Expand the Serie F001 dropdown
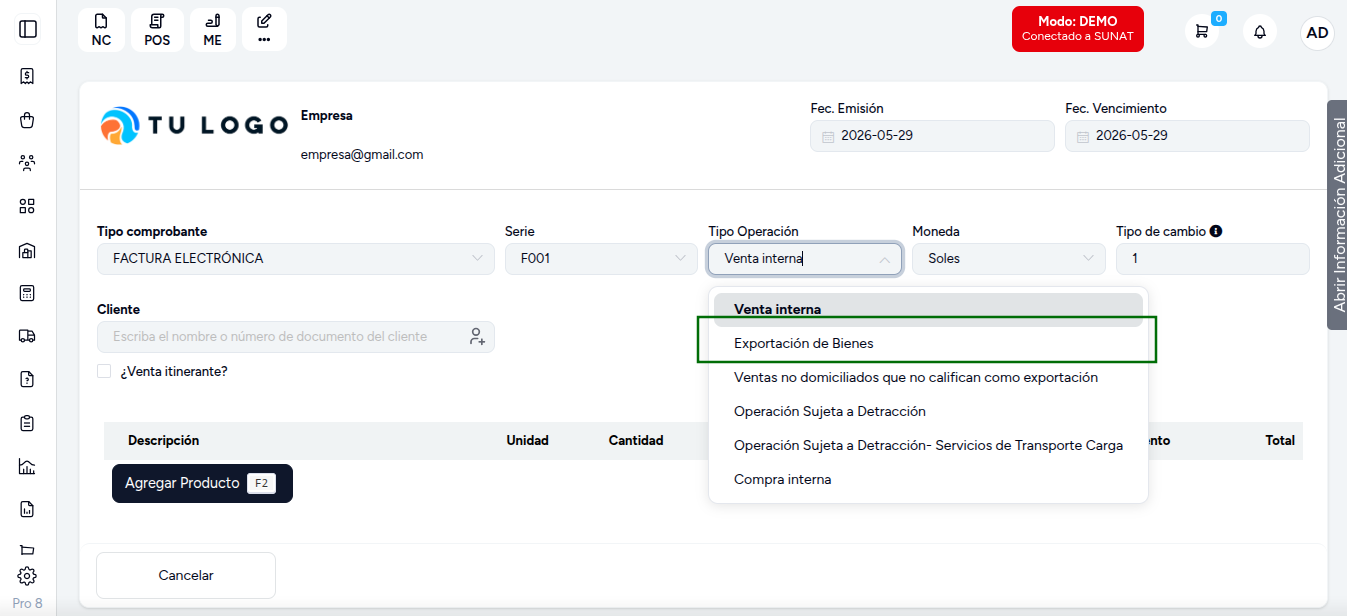This screenshot has width=1347, height=616. [601, 259]
